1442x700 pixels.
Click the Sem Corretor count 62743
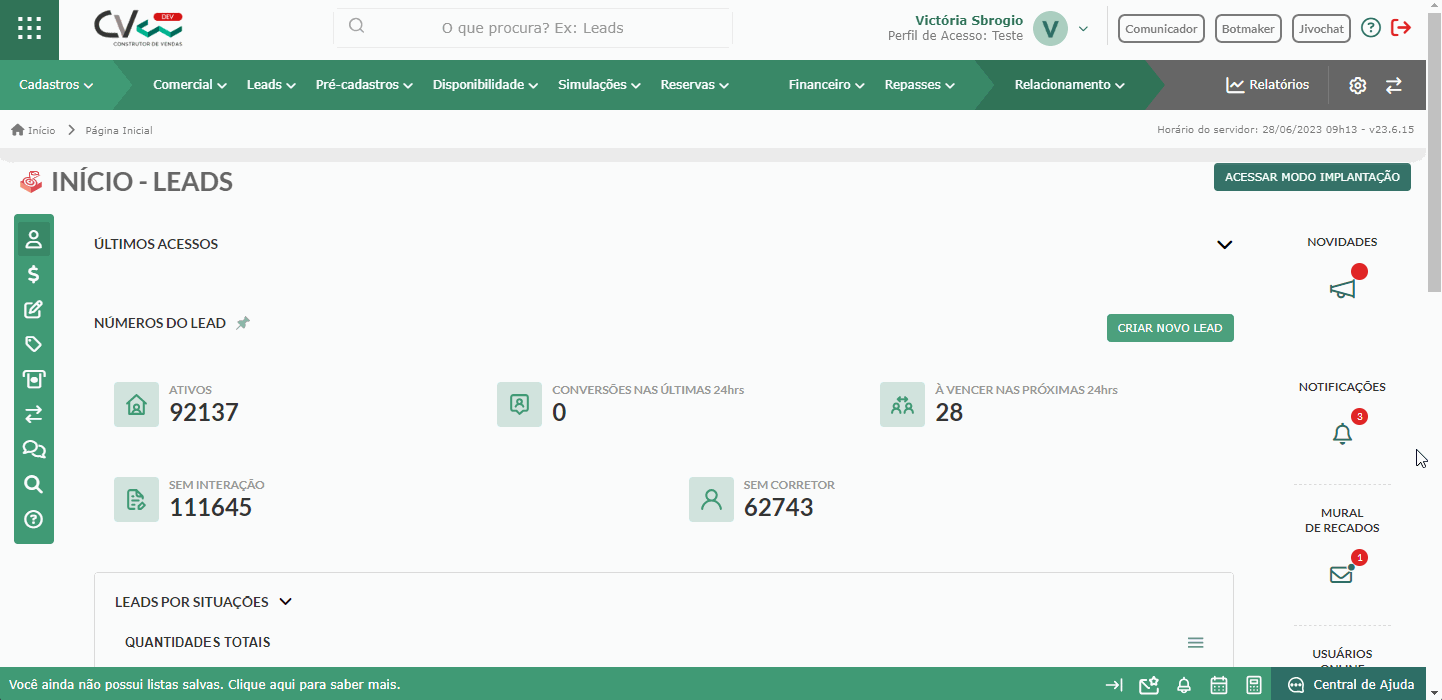pyautogui.click(x=779, y=507)
